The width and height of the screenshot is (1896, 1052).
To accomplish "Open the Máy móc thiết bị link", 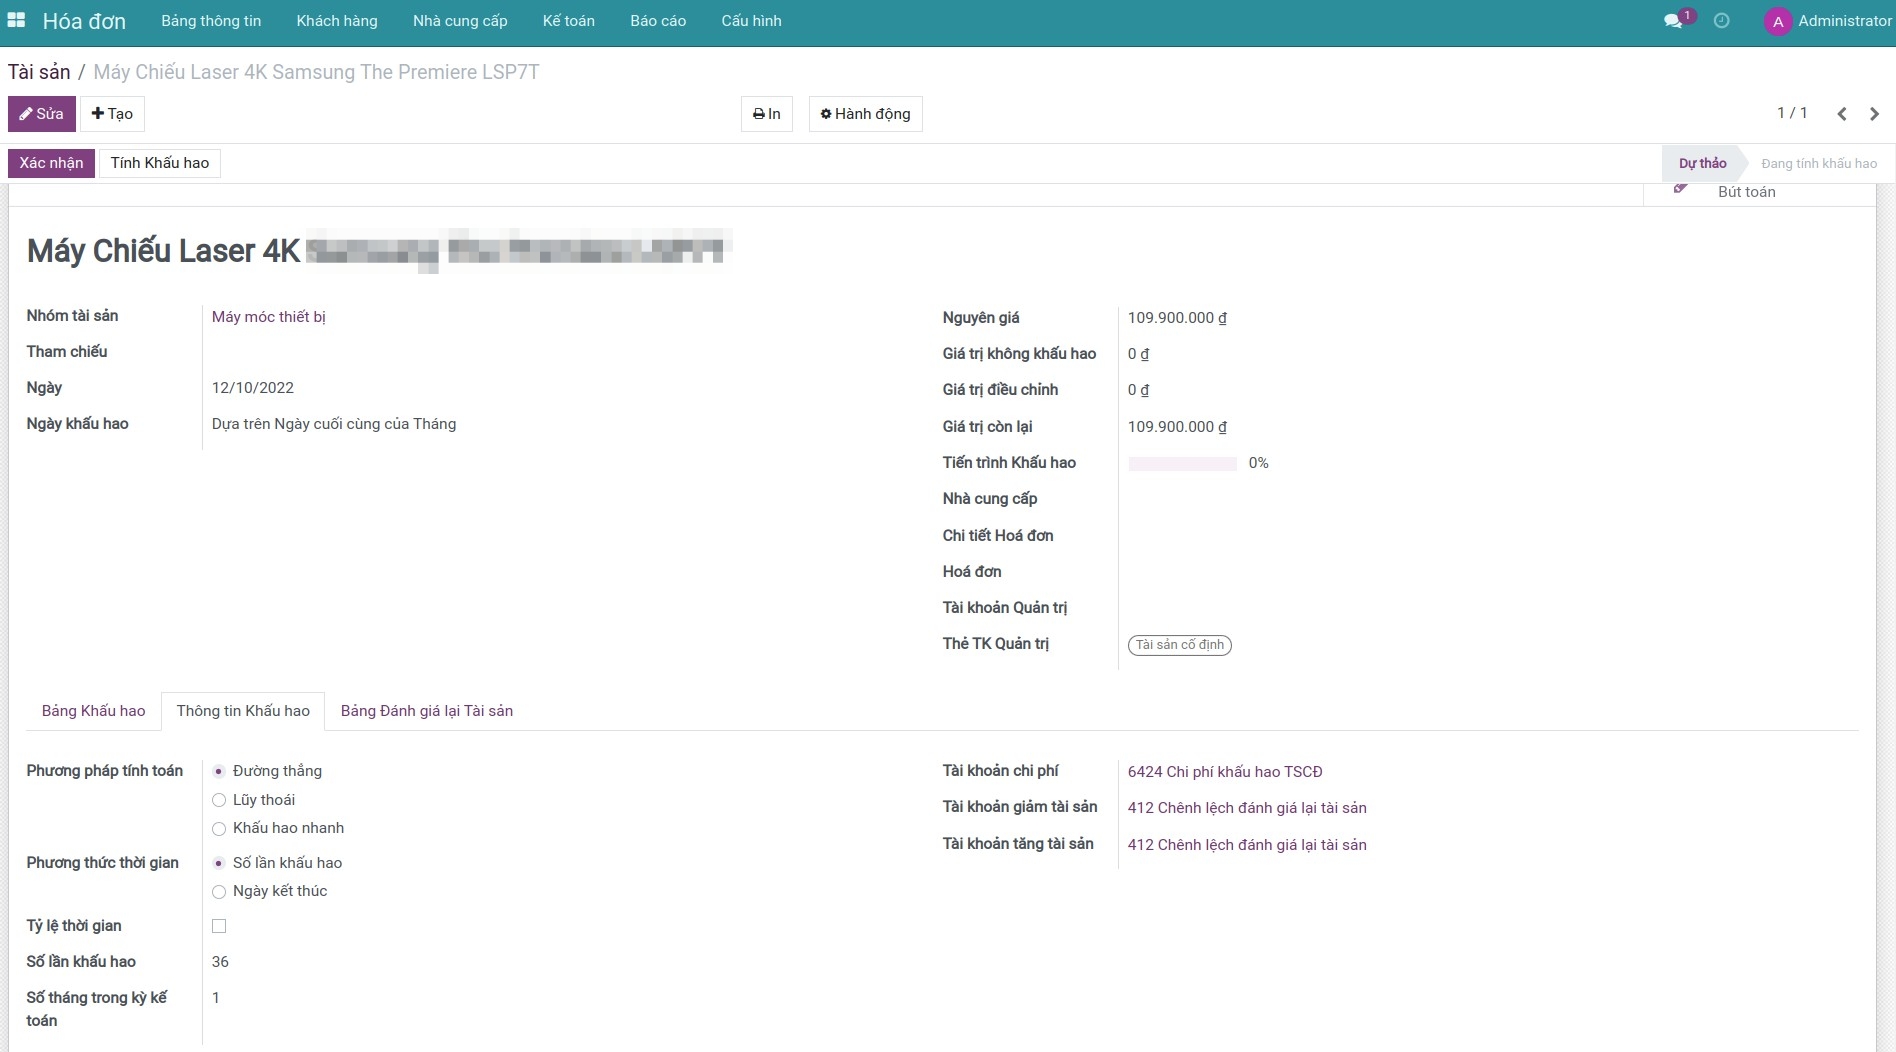I will tap(268, 317).
